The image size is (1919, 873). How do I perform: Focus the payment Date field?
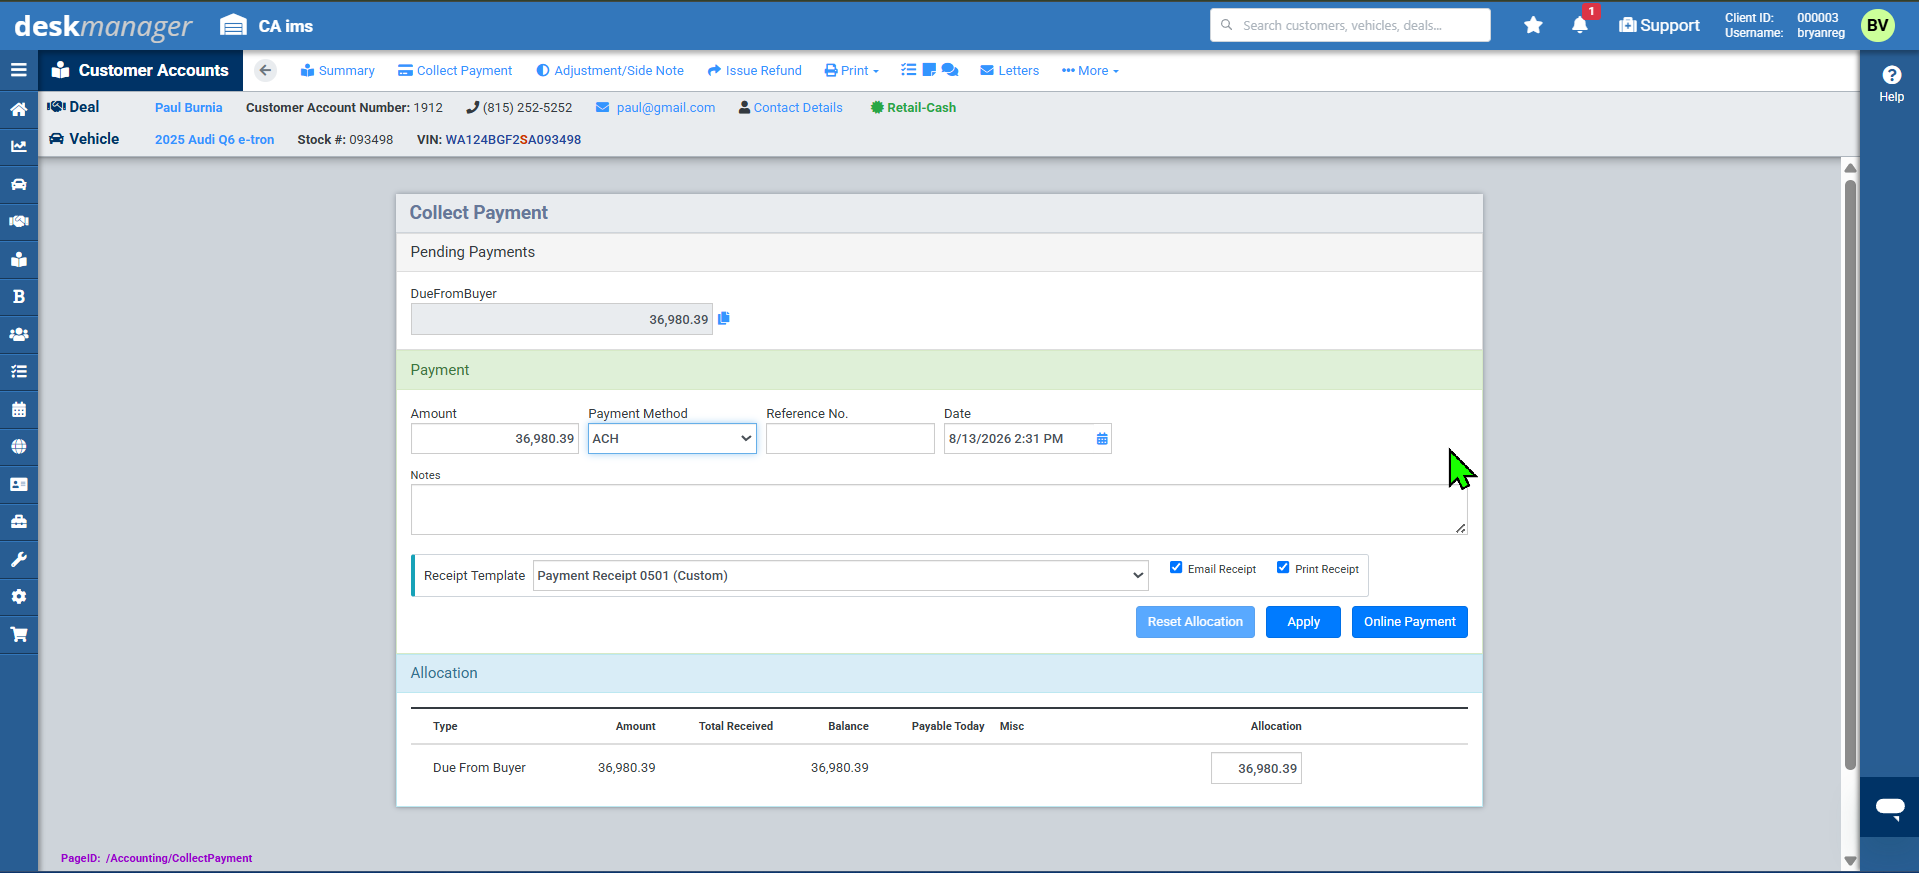pyautogui.click(x=1028, y=439)
